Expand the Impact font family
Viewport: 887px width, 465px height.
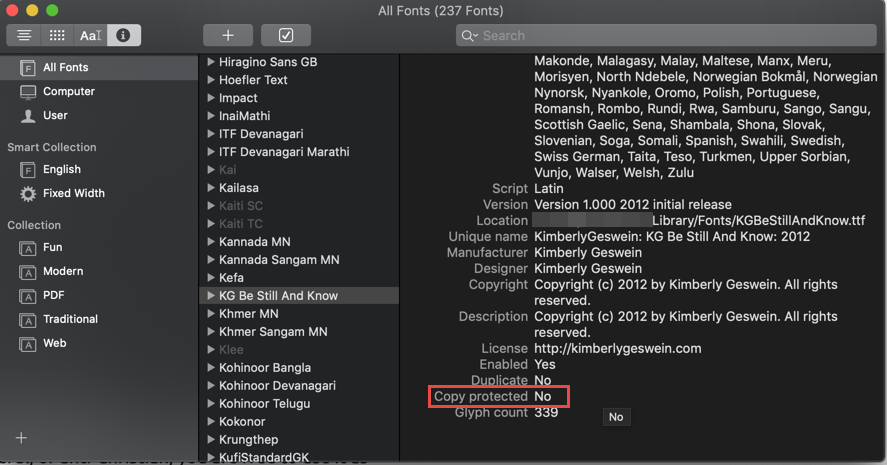click(x=211, y=98)
